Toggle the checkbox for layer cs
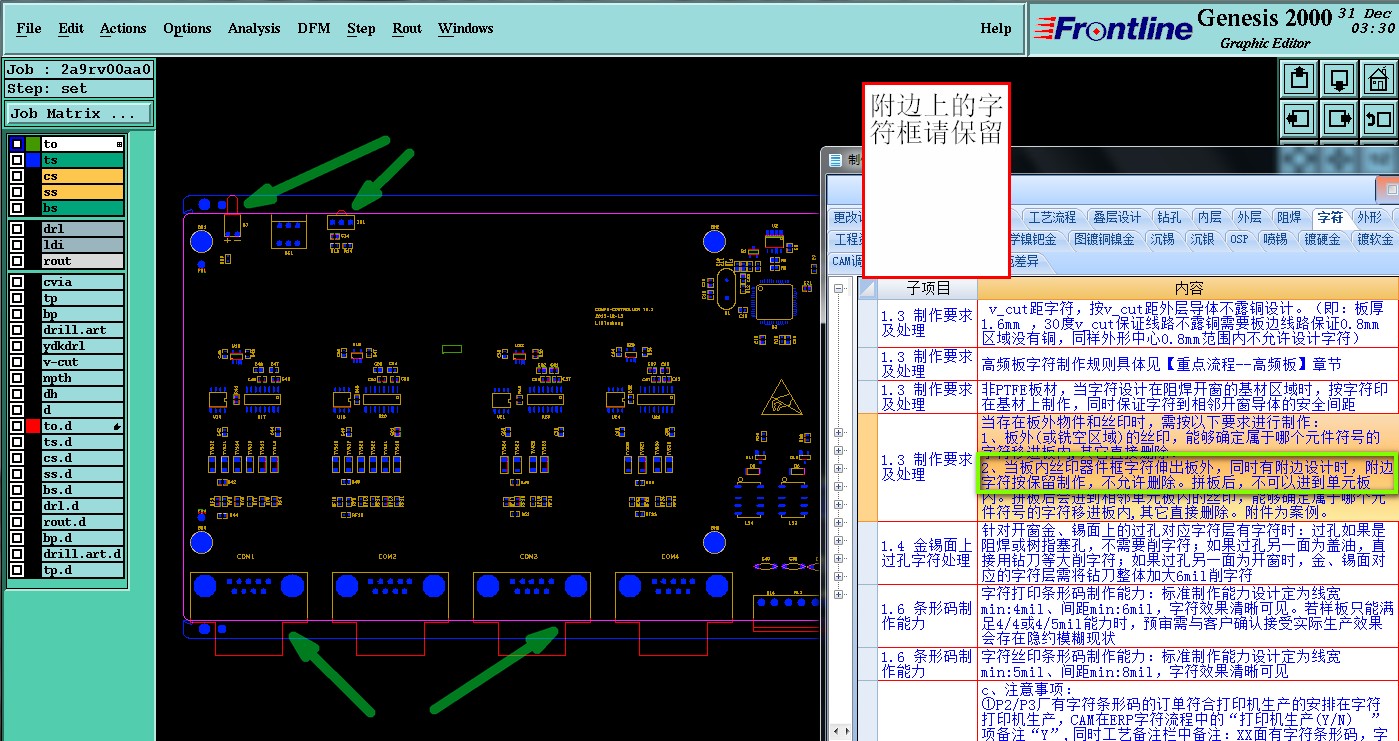The height and width of the screenshot is (741, 1399). (x=17, y=176)
